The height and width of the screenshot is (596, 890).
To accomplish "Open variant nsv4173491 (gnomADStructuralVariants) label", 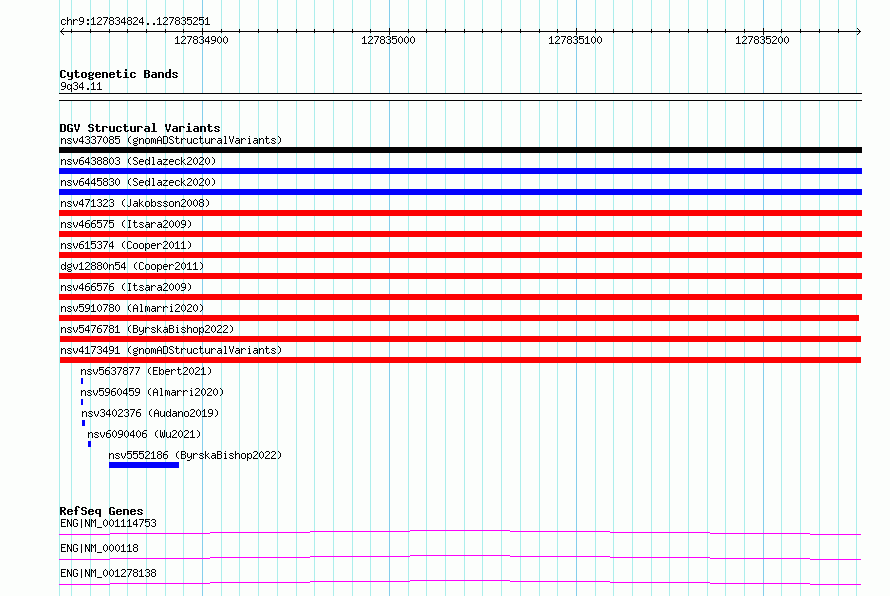I will (x=171, y=350).
